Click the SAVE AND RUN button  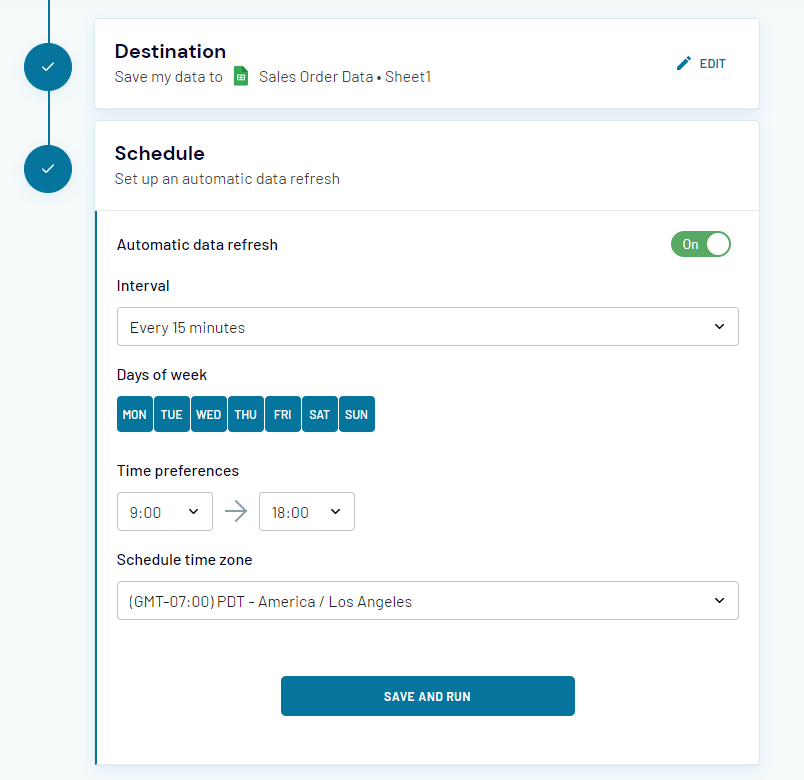(x=428, y=696)
